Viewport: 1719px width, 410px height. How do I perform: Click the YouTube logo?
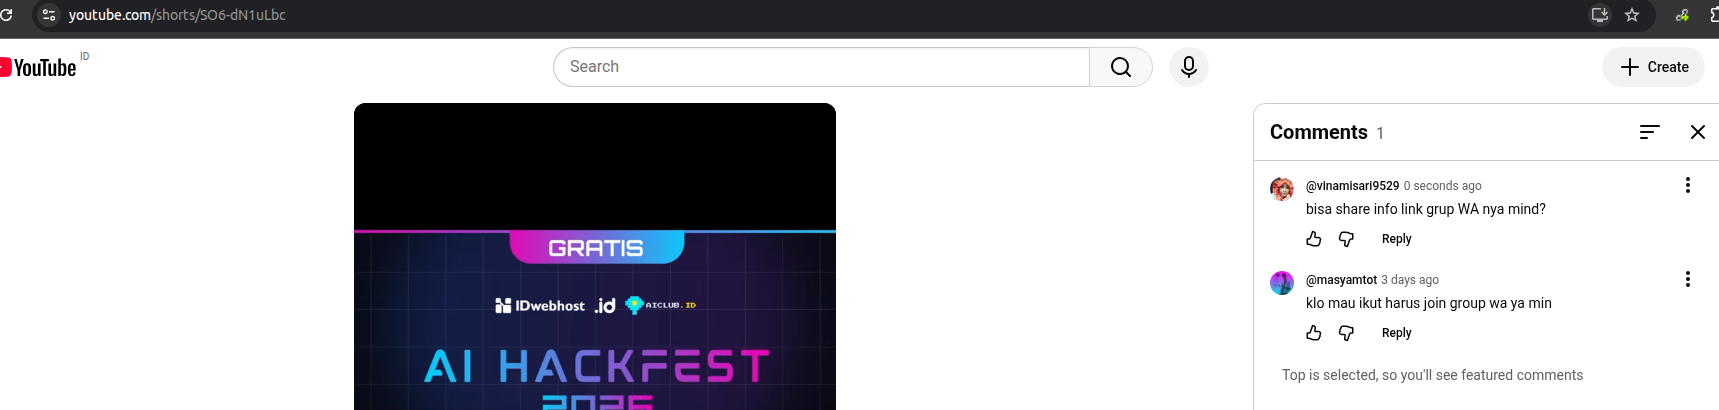[39, 67]
